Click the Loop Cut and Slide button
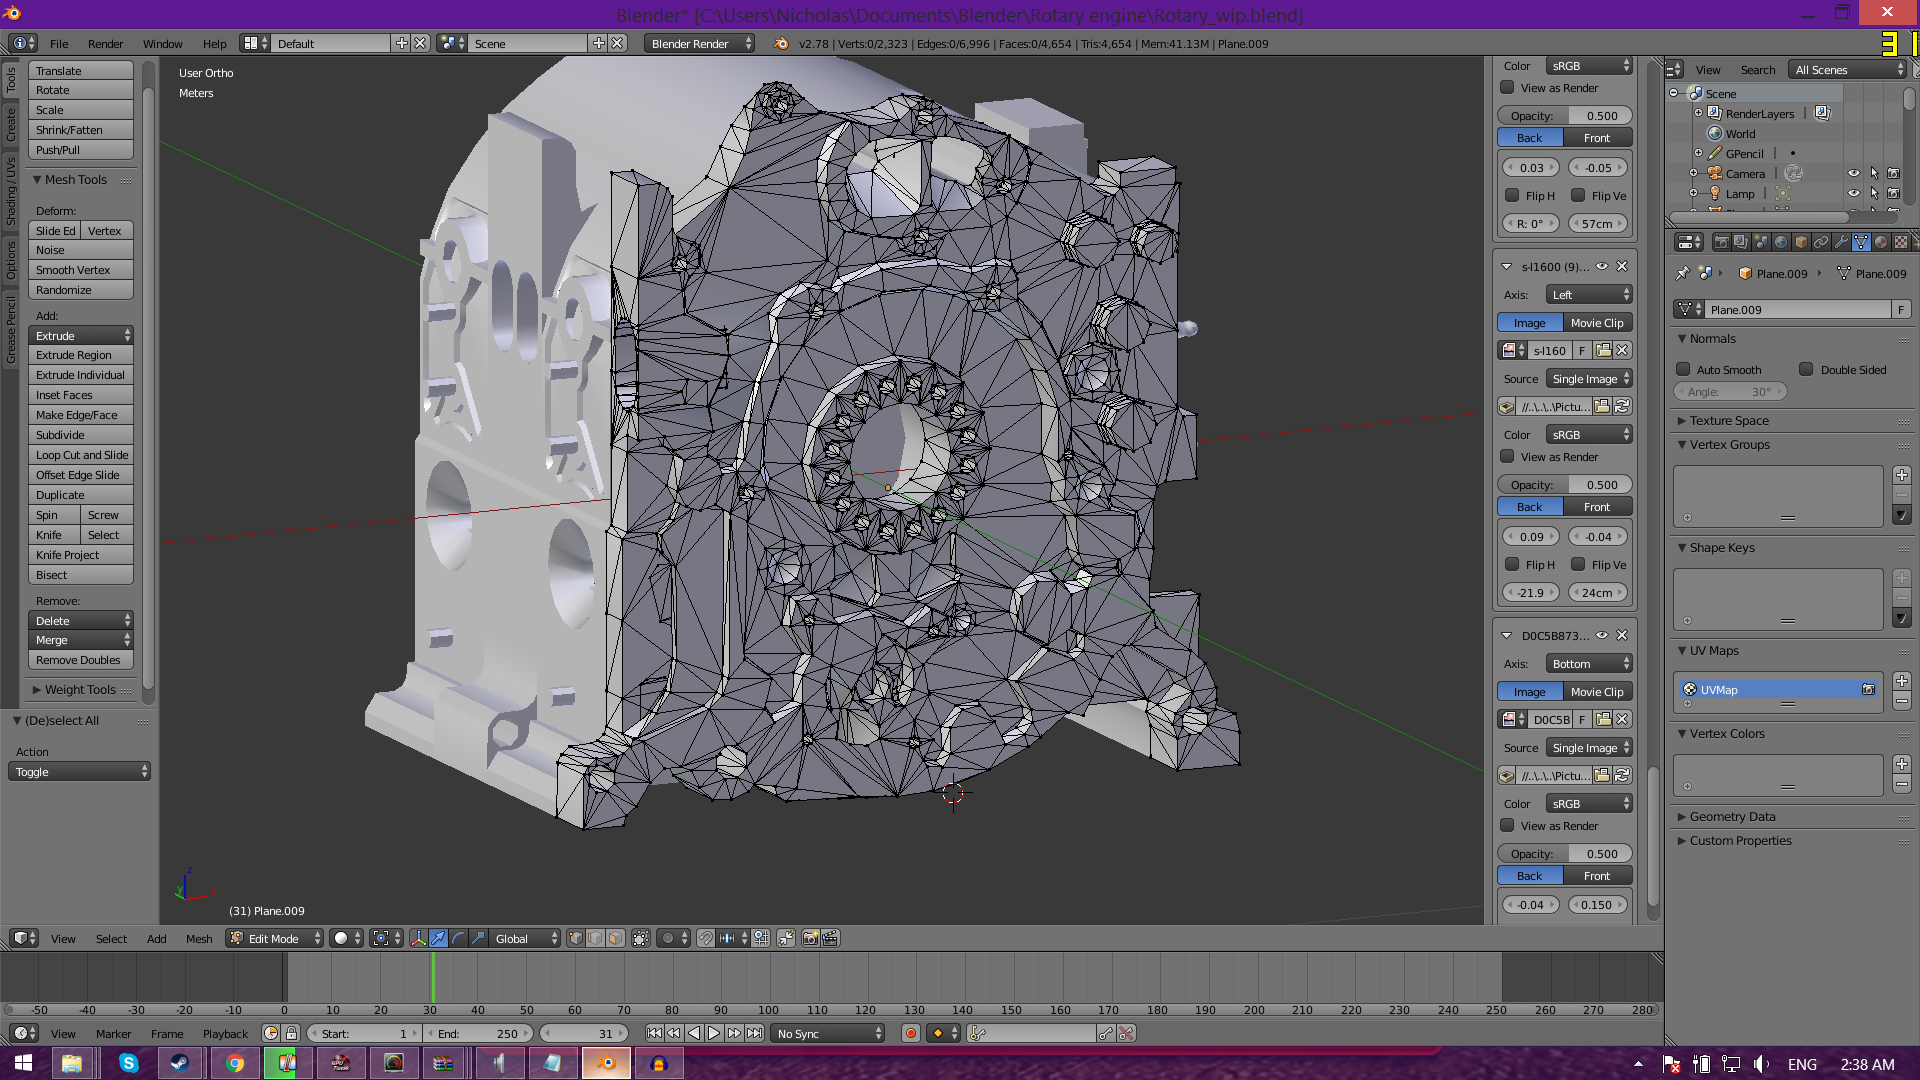Image resolution: width=1920 pixels, height=1080 pixels. [81, 455]
